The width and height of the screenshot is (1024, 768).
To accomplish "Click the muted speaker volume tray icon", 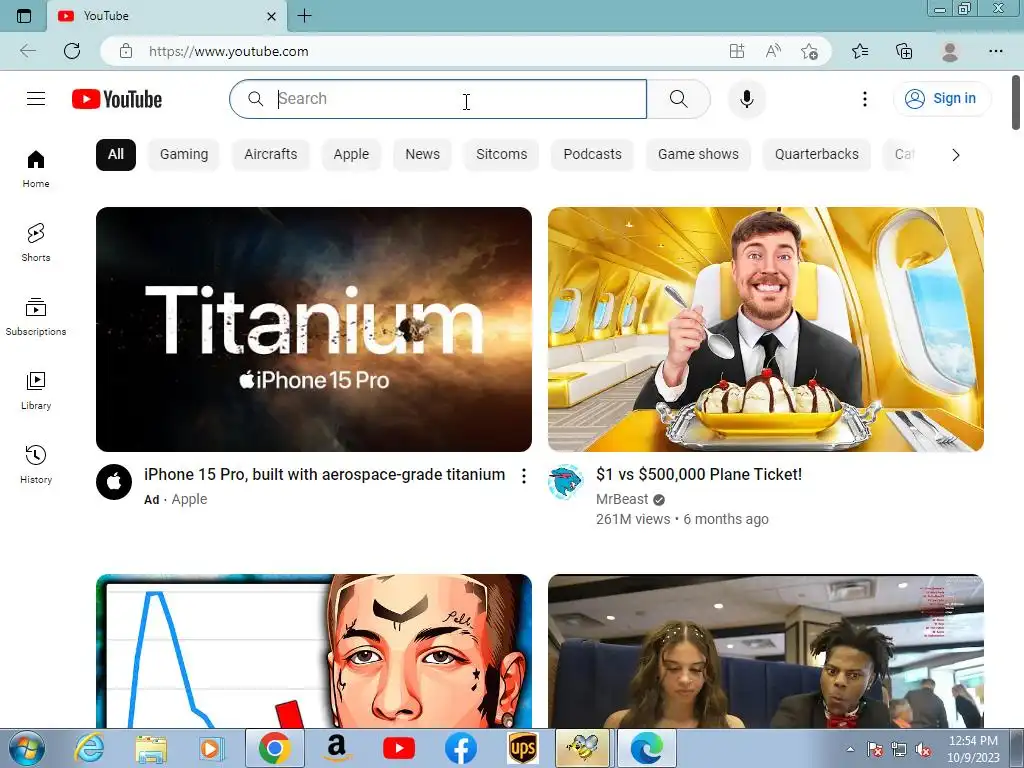I will point(923,749).
